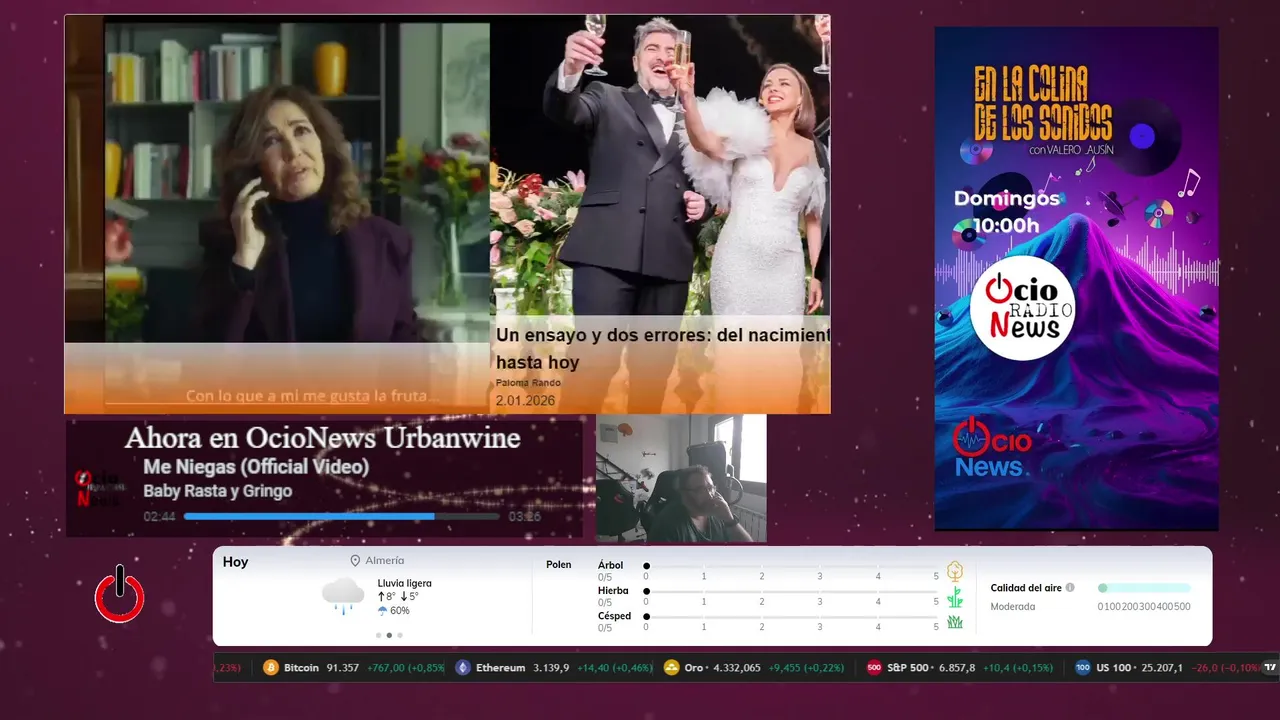Click the 'Hoy' weather heading
1280x720 pixels.
[x=235, y=562]
